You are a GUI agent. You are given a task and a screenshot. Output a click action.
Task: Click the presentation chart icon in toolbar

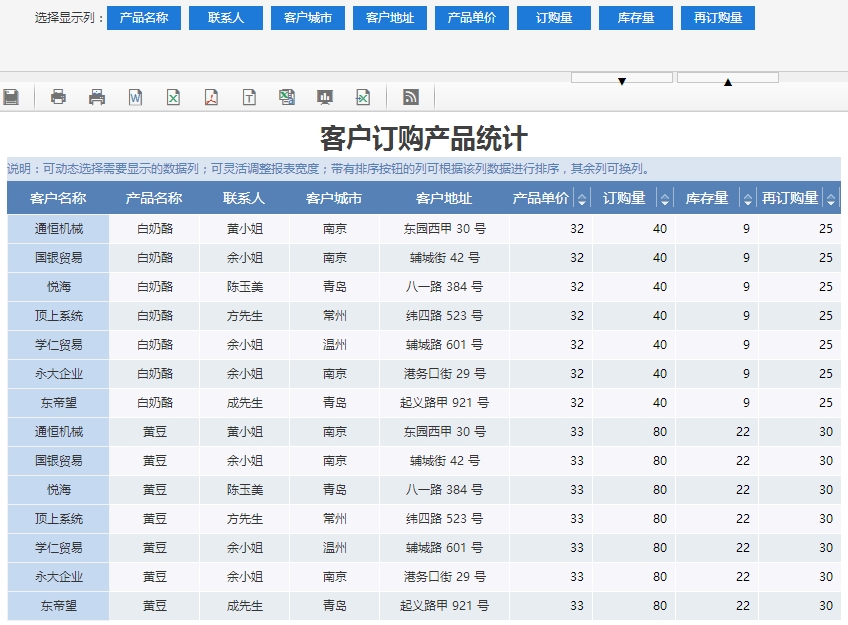click(x=325, y=97)
